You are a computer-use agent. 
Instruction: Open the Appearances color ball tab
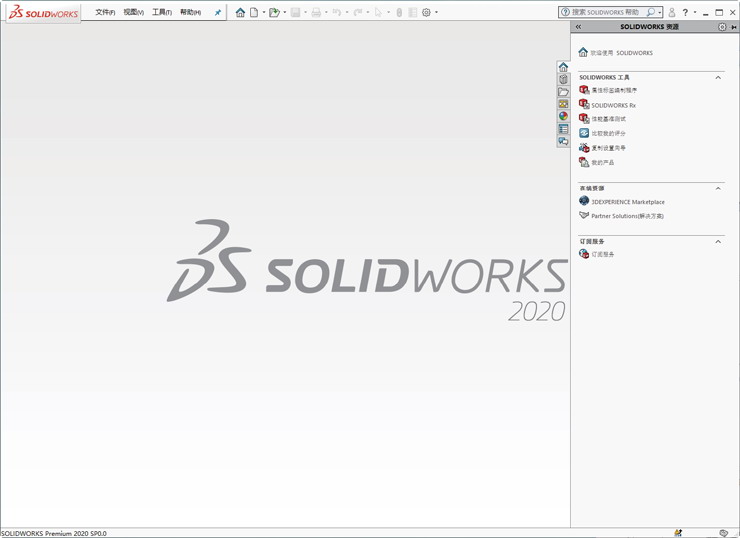[563, 116]
